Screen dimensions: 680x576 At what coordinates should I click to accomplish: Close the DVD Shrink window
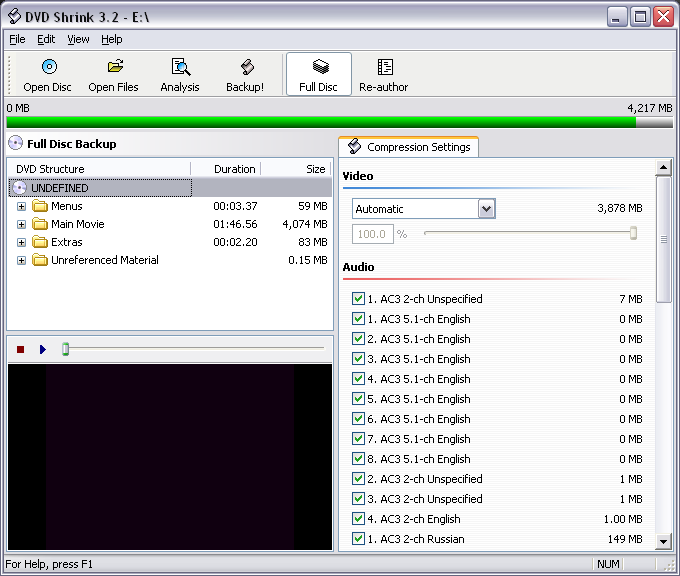point(664,16)
